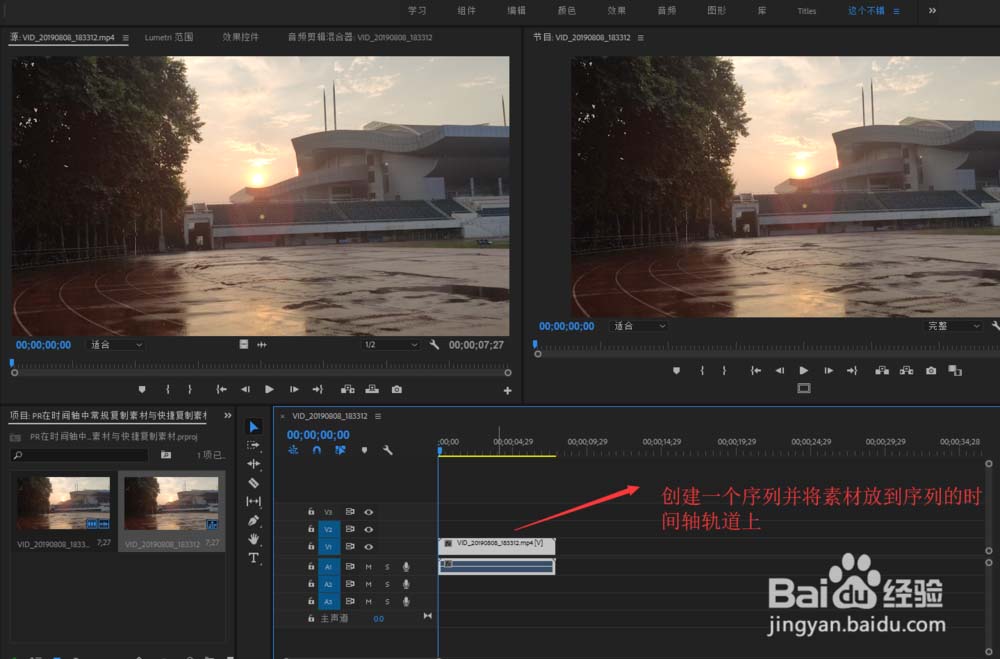Select the Pen tool in timeline toolbar
The image size is (1000, 659).
tap(254, 520)
